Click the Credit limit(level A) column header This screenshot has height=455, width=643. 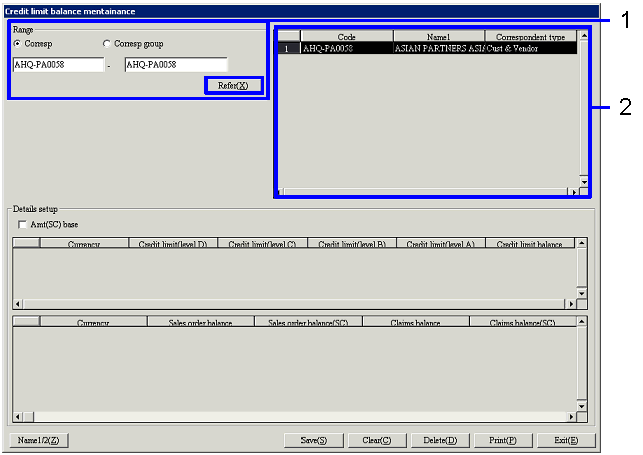[x=441, y=243]
